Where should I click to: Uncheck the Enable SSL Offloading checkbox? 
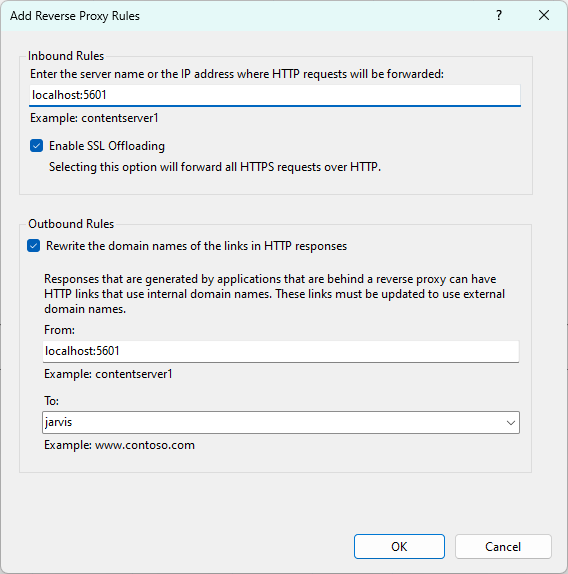pyautogui.click(x=36, y=146)
